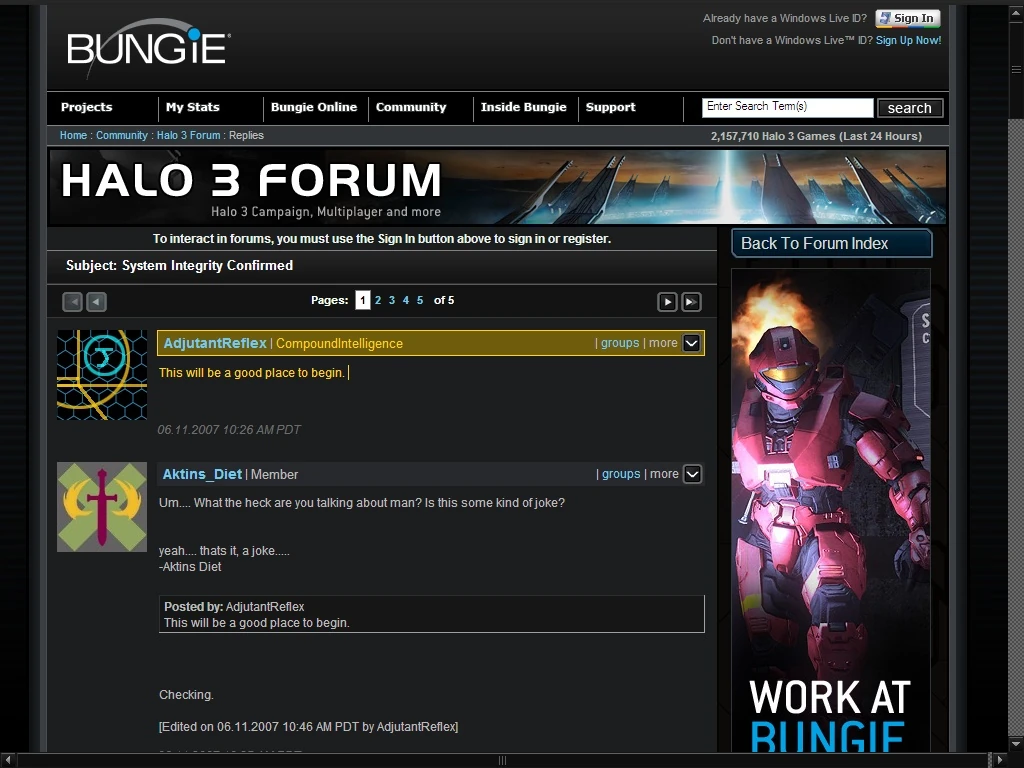Click the Halo 3 Forum banner
Viewport: 1024px width, 768px height.
498,187
